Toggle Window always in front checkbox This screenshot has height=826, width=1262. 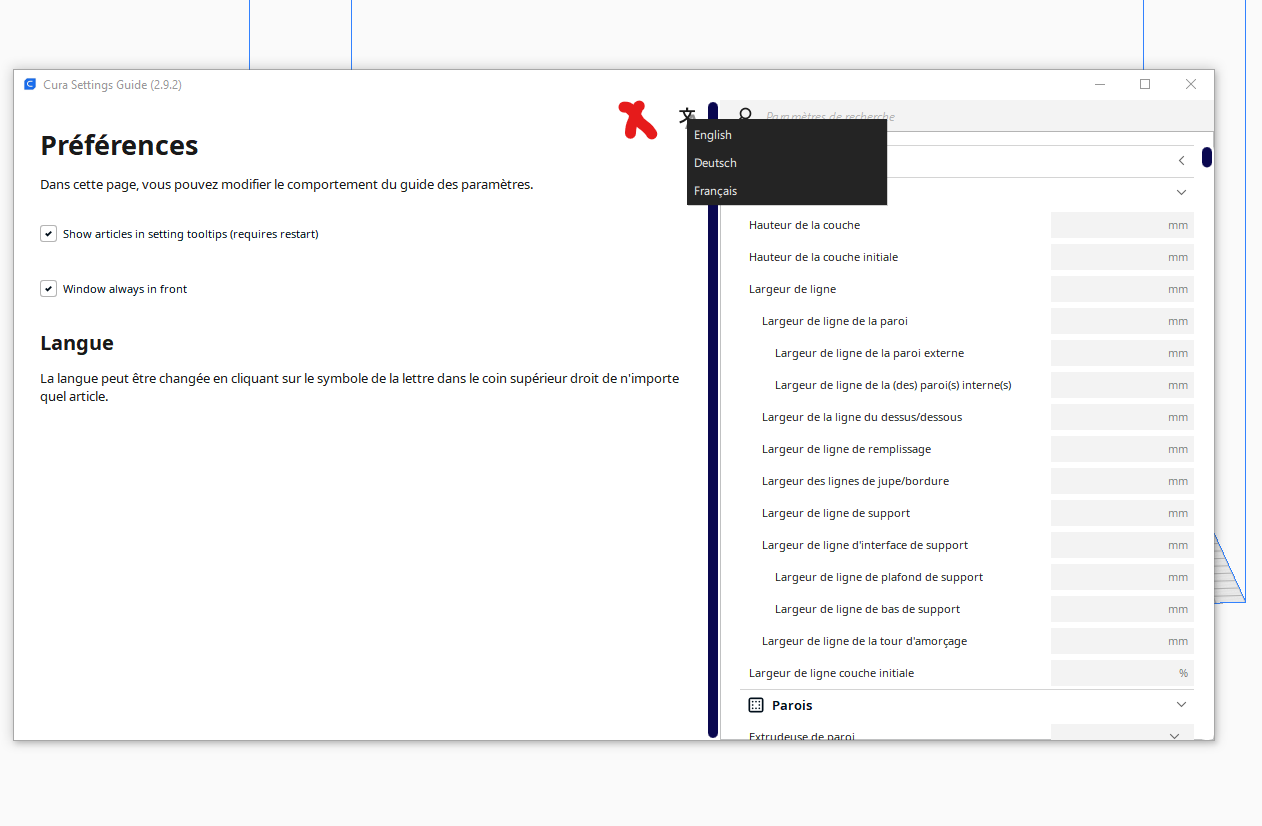(48, 288)
